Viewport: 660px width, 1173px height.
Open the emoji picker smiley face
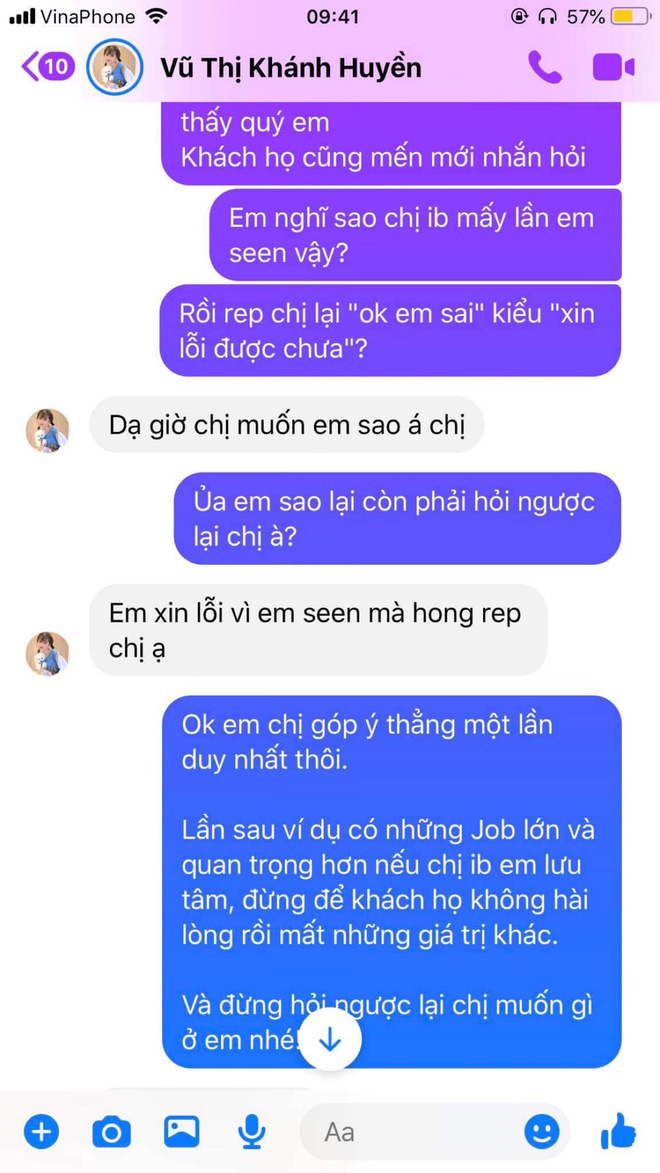pyautogui.click(x=542, y=1133)
